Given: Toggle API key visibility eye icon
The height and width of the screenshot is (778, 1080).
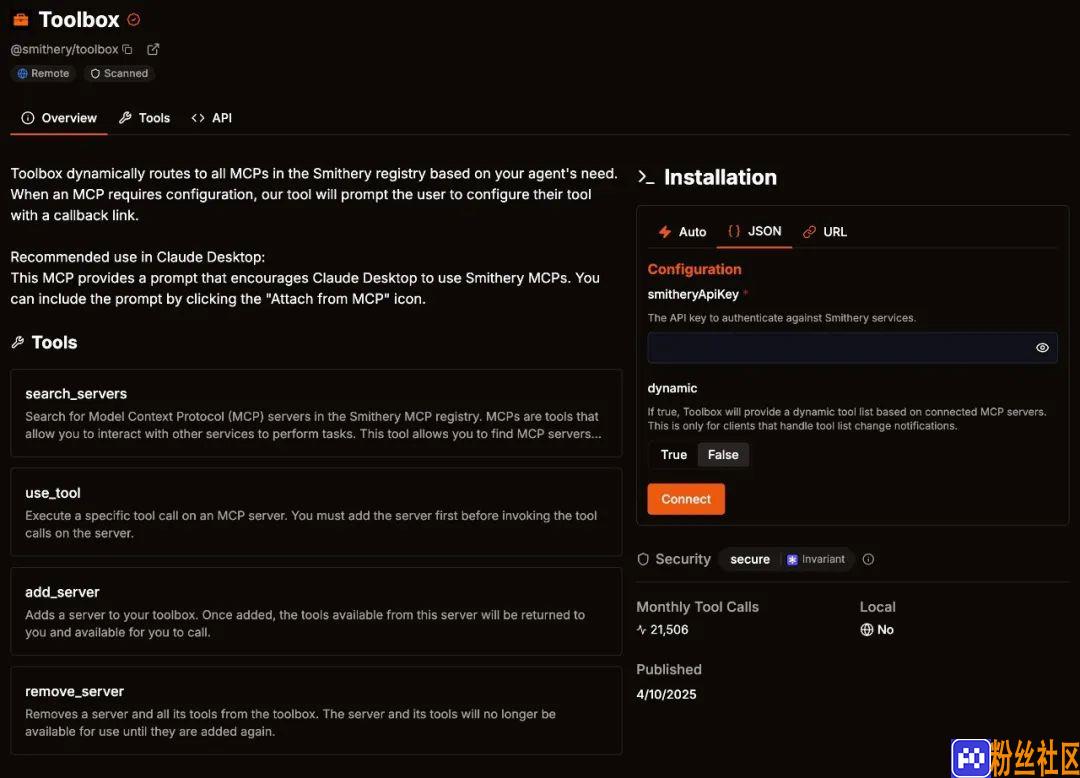Looking at the screenshot, I should pyautogui.click(x=1042, y=348).
